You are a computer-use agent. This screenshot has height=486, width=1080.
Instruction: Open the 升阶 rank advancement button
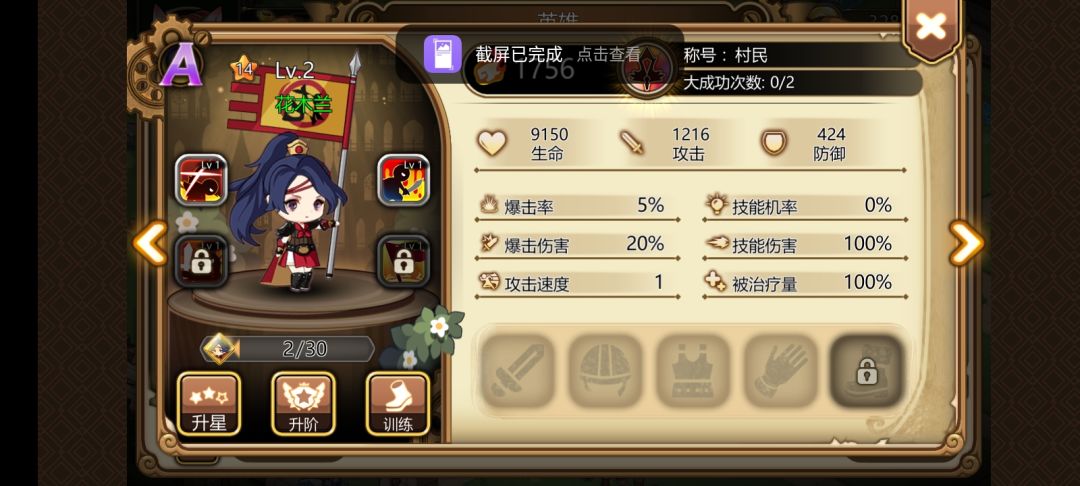[x=303, y=404]
